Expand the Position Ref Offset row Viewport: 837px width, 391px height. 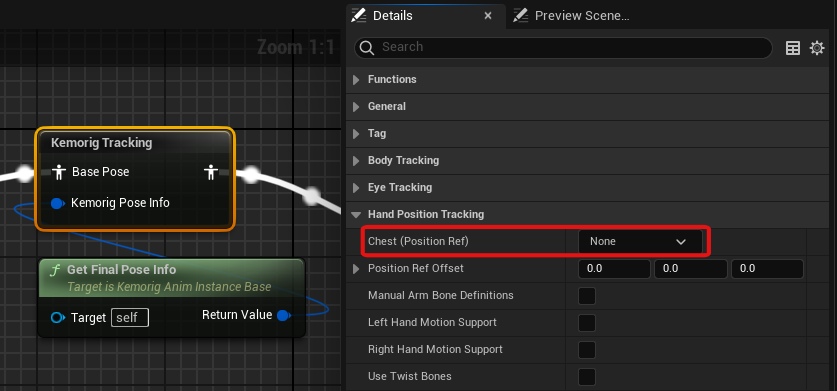[356, 269]
